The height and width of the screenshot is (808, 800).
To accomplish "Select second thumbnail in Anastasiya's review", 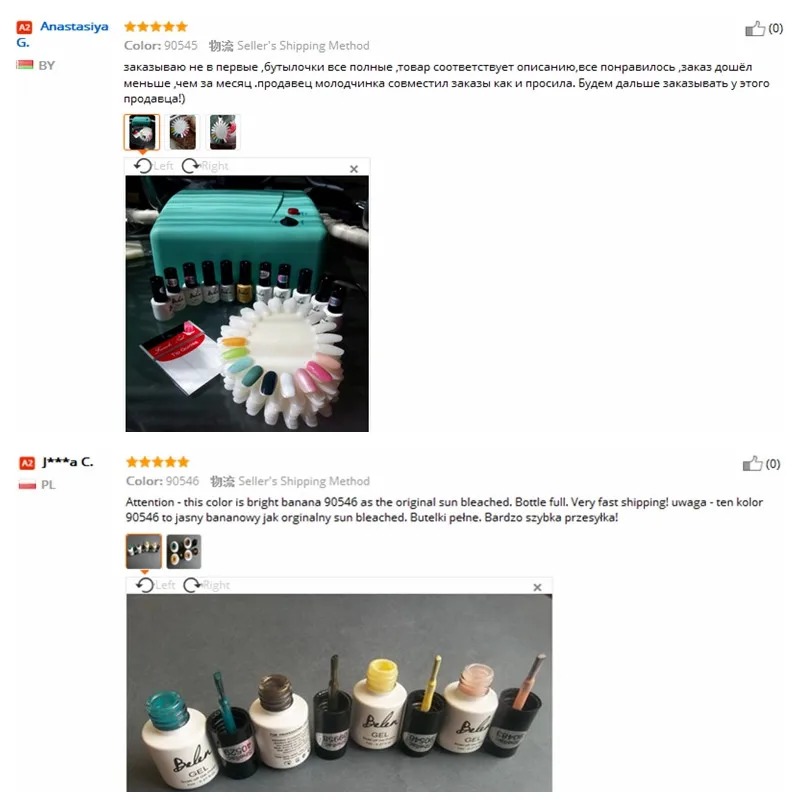I will coord(182,132).
